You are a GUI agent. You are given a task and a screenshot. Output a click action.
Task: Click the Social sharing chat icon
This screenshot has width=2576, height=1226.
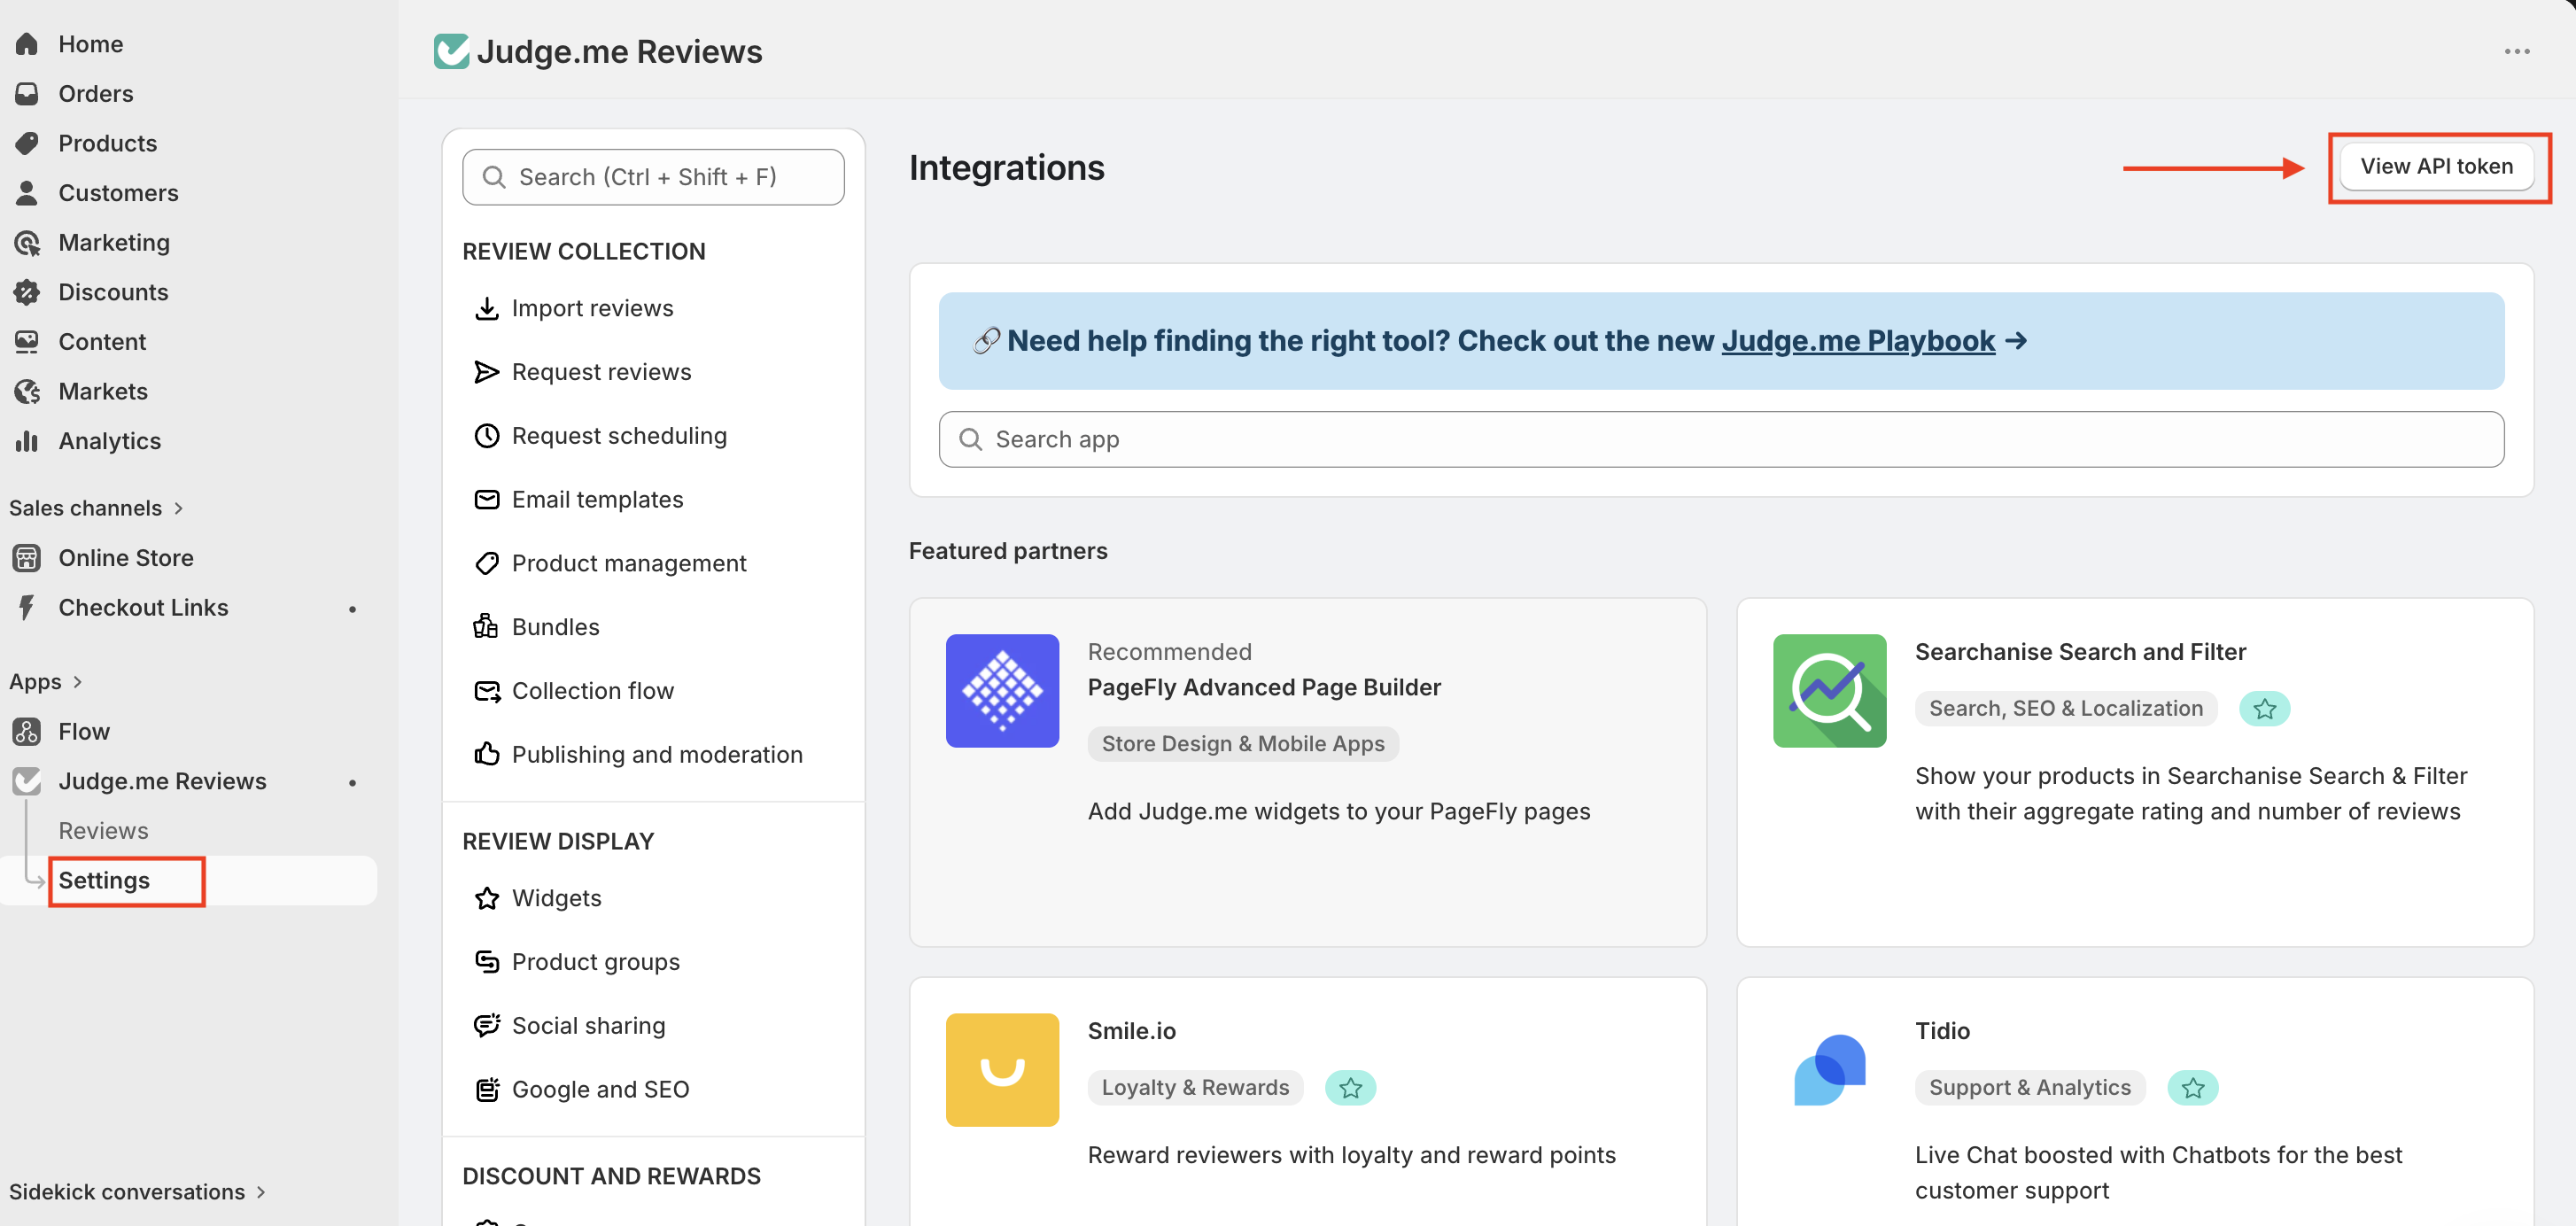coord(487,1025)
